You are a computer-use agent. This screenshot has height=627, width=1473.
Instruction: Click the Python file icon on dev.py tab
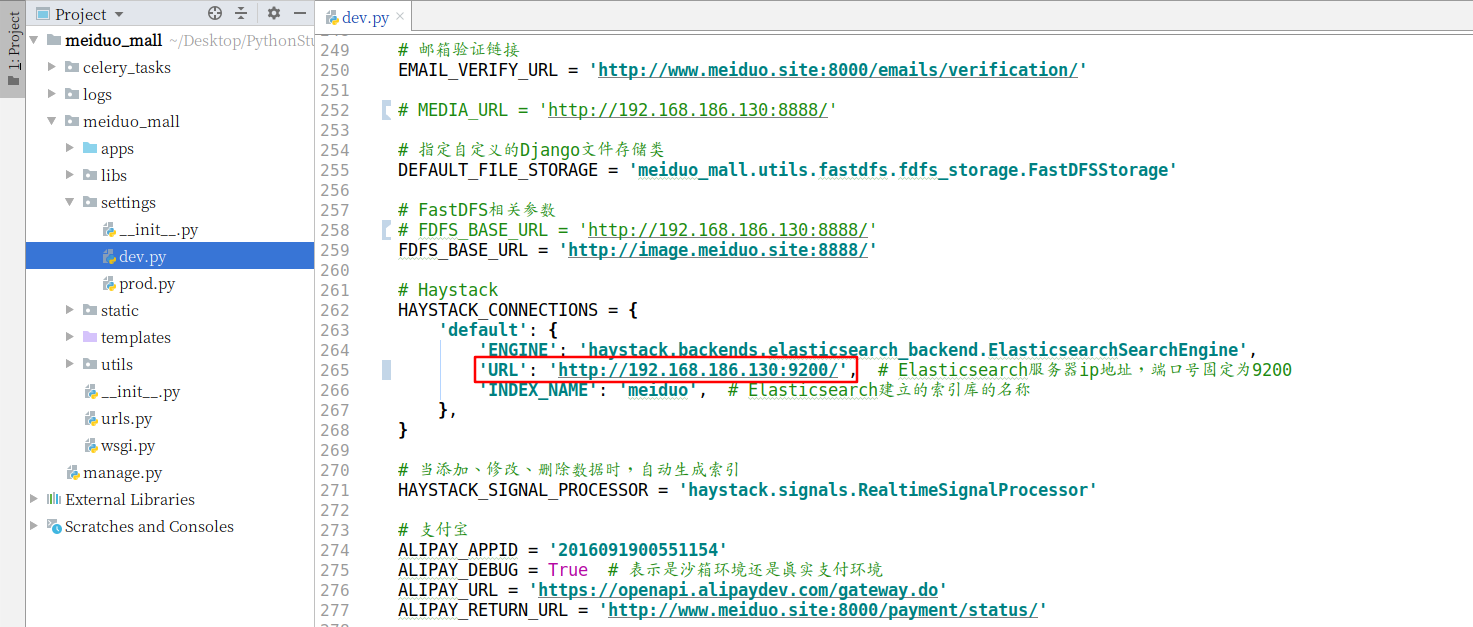[330, 16]
